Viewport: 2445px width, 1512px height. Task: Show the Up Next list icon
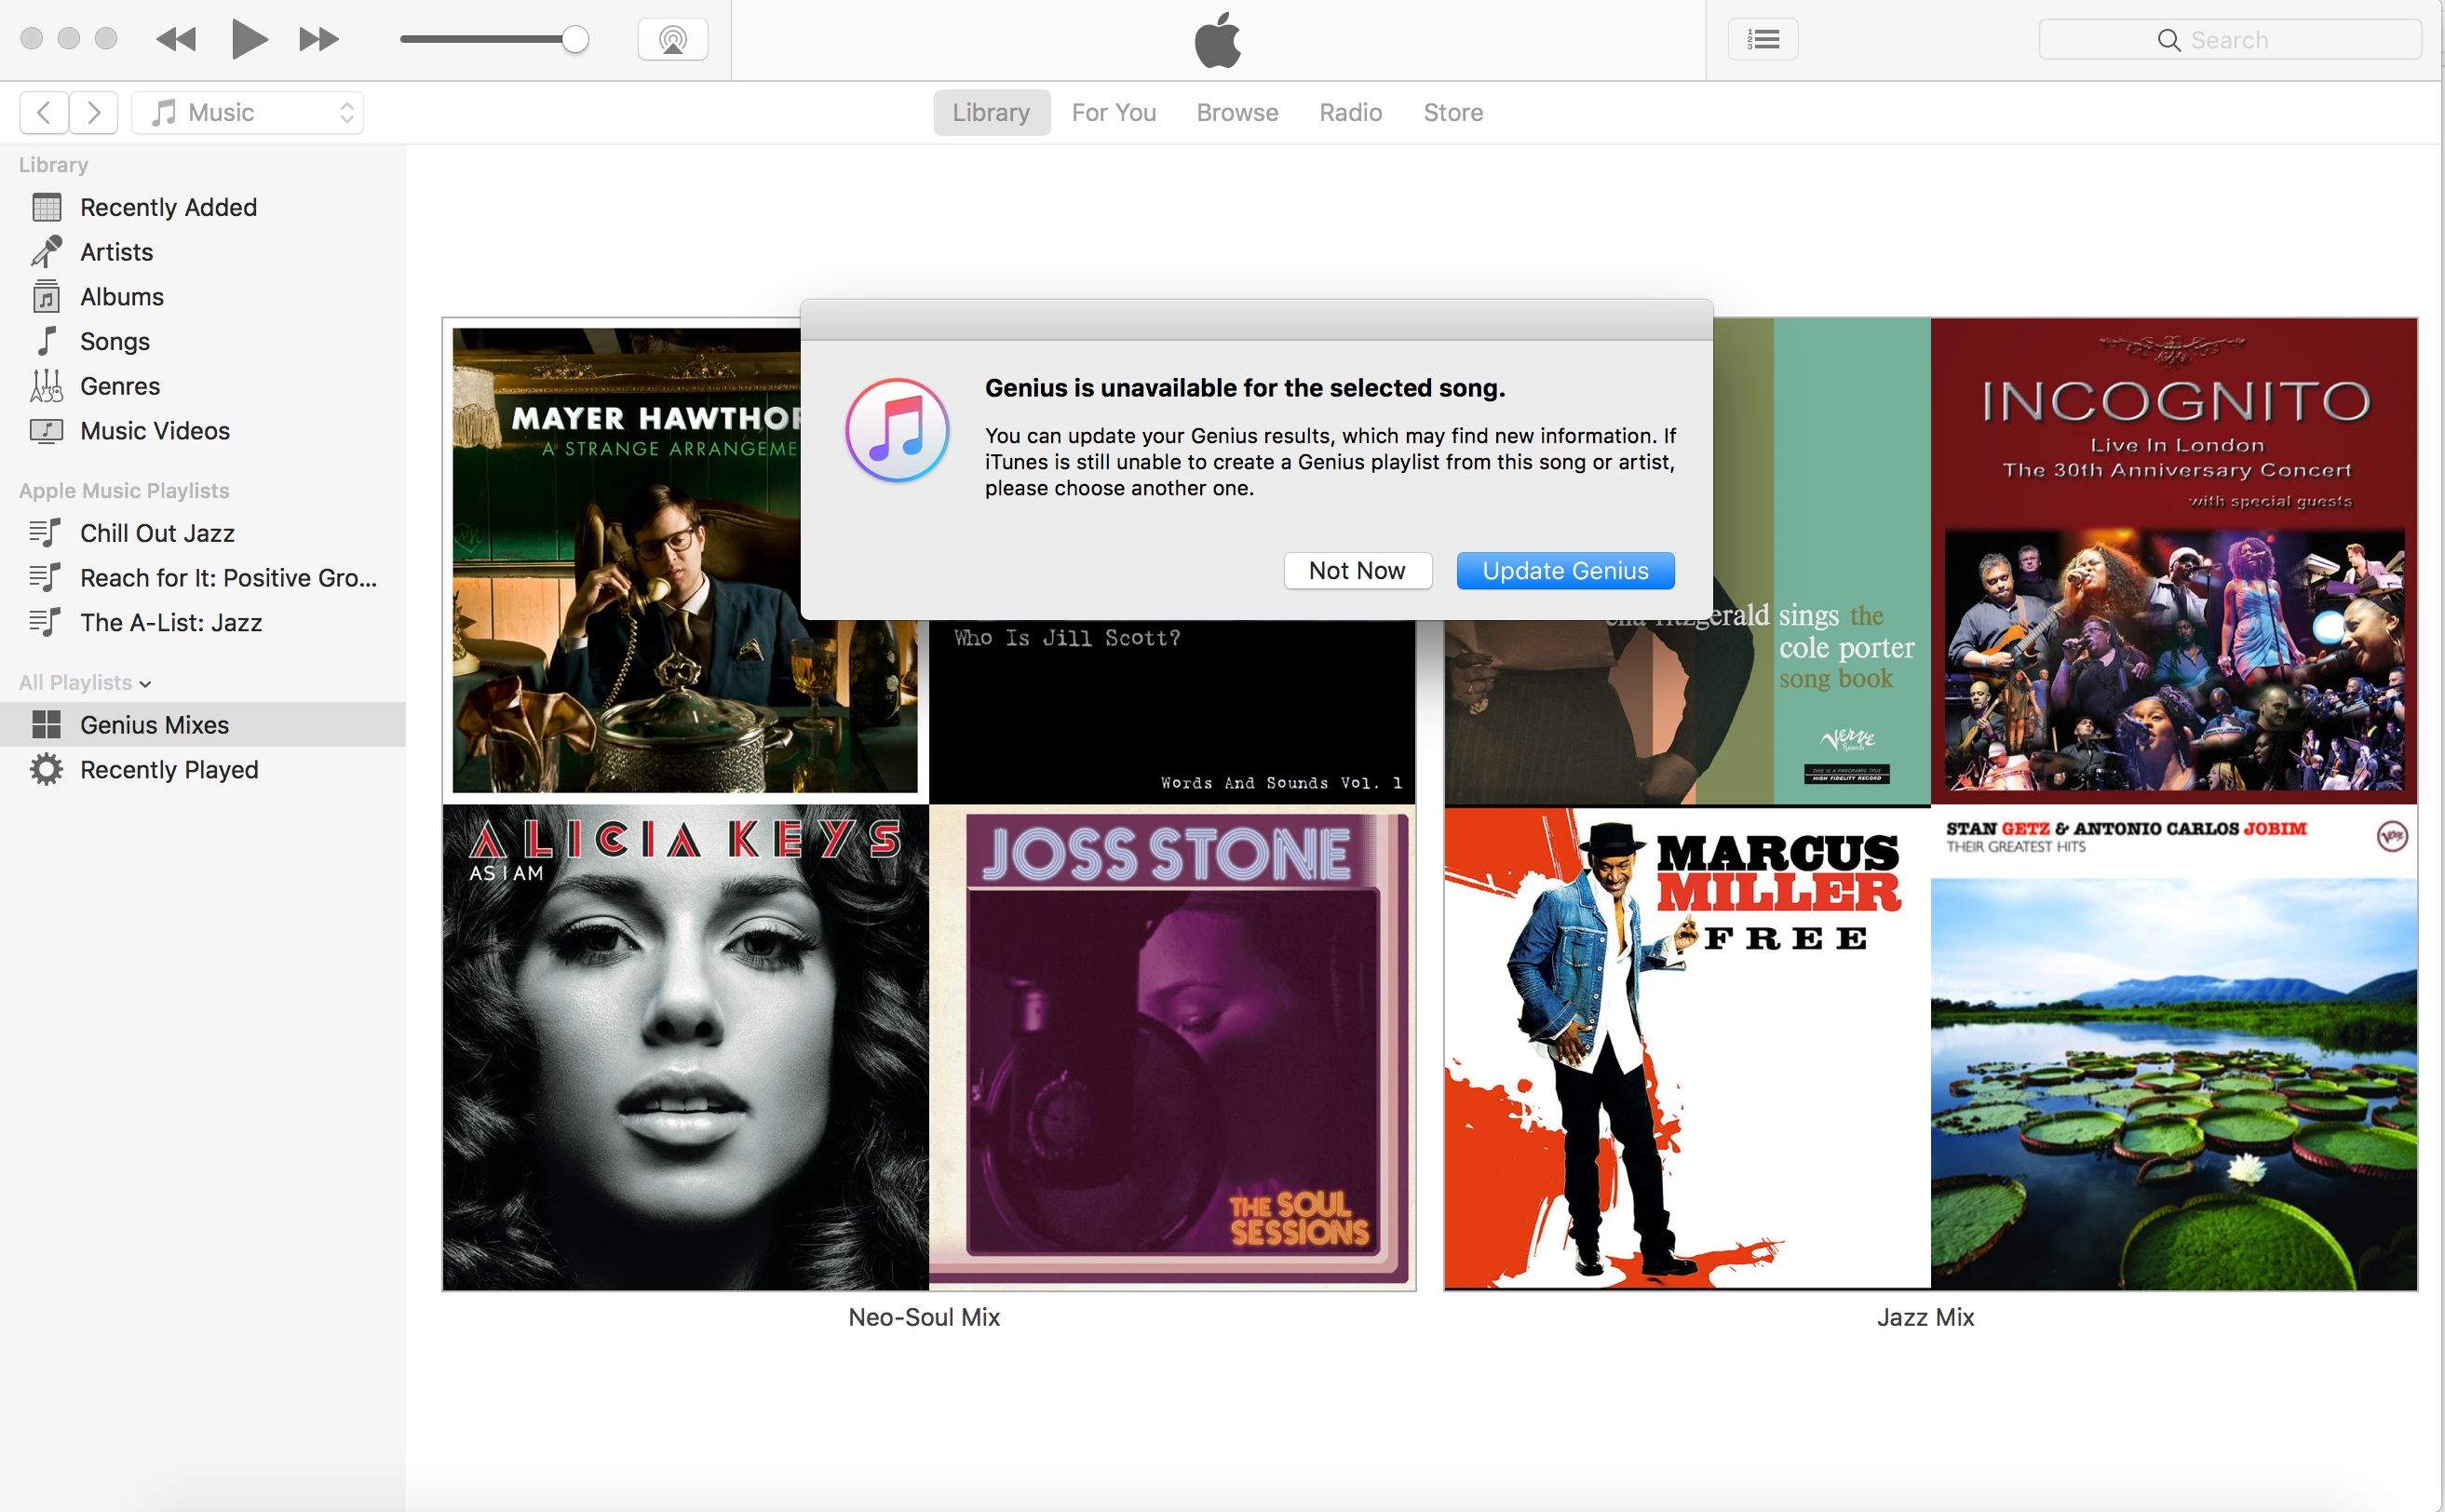point(1763,39)
